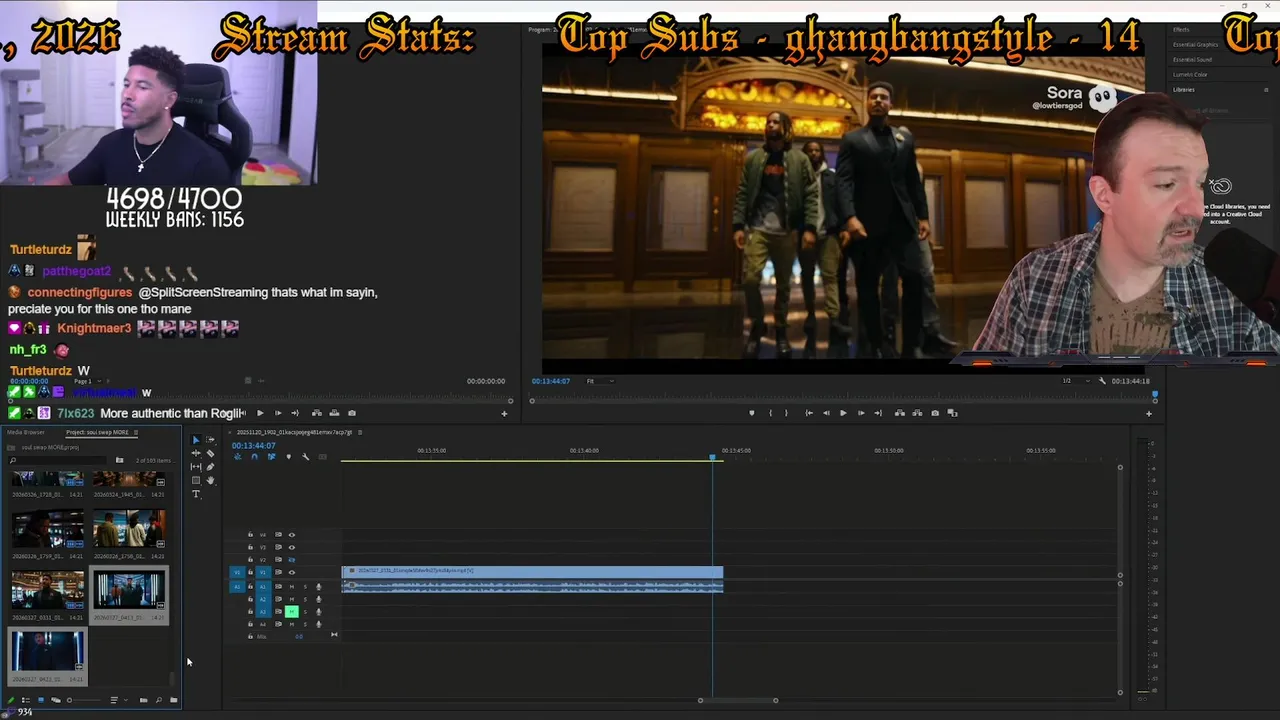Select the Rectangle tool

(196, 480)
